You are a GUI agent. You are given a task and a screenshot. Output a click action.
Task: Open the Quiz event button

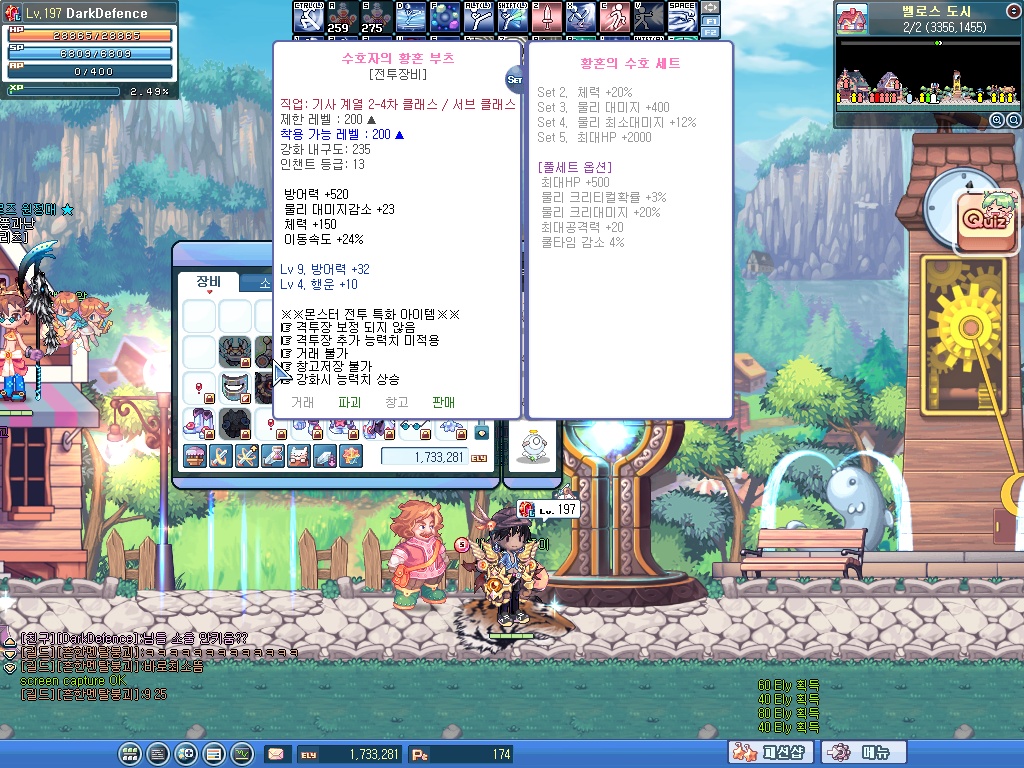click(x=986, y=220)
